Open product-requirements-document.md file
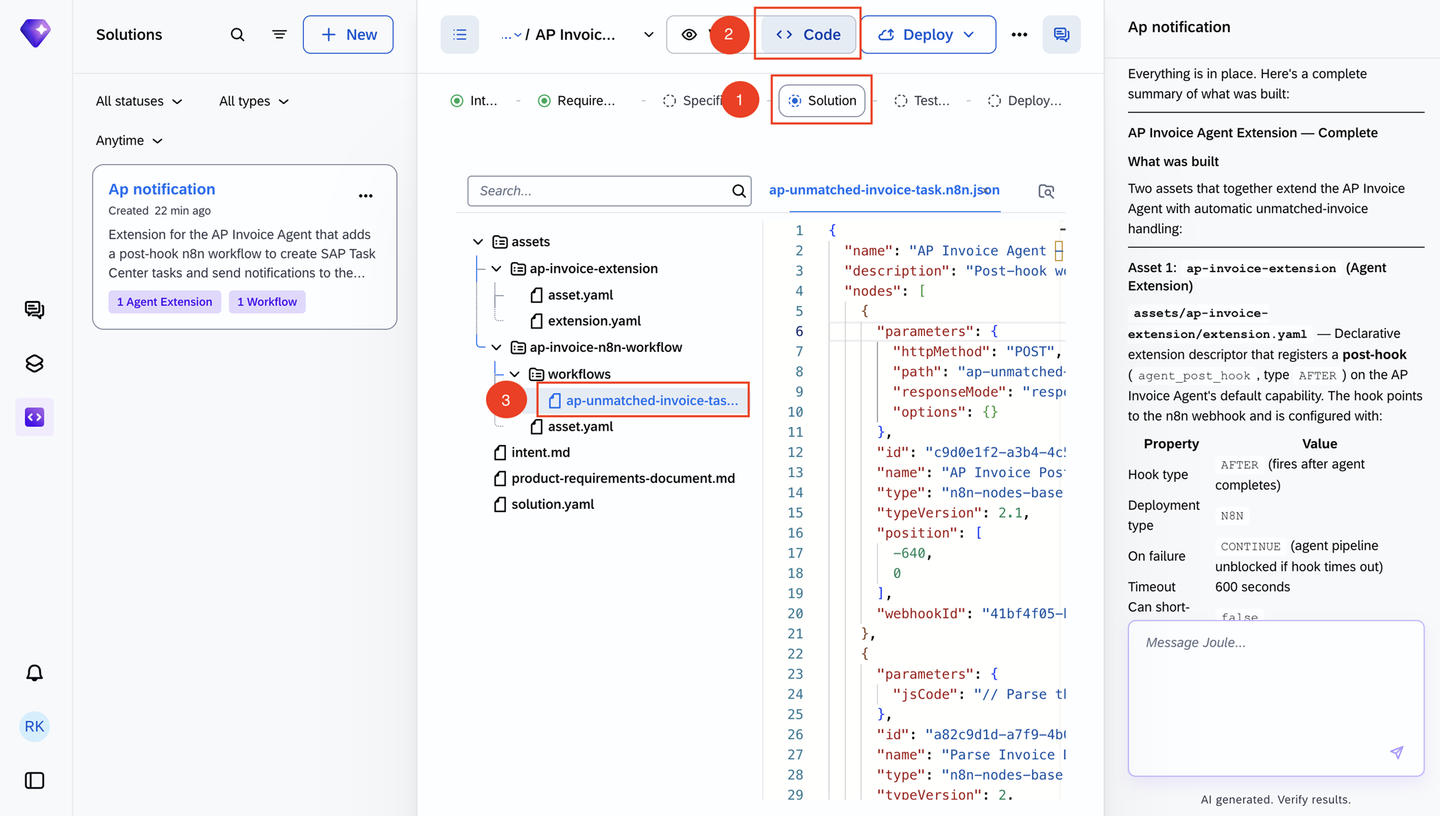This screenshot has height=816, width=1440. point(623,478)
